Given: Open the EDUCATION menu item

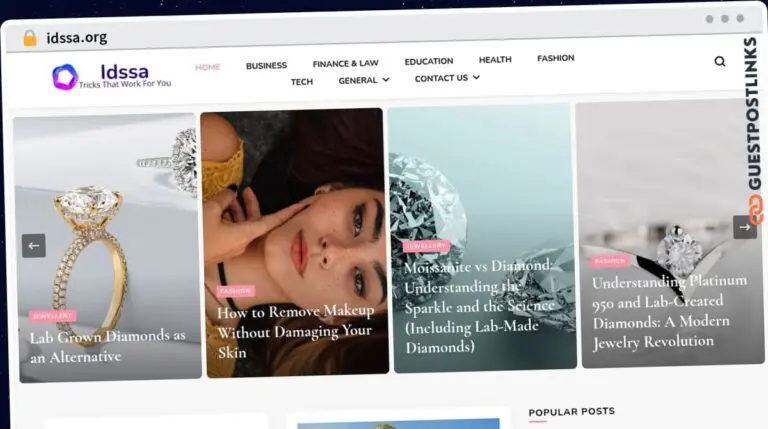Looking at the screenshot, I should [x=429, y=61].
